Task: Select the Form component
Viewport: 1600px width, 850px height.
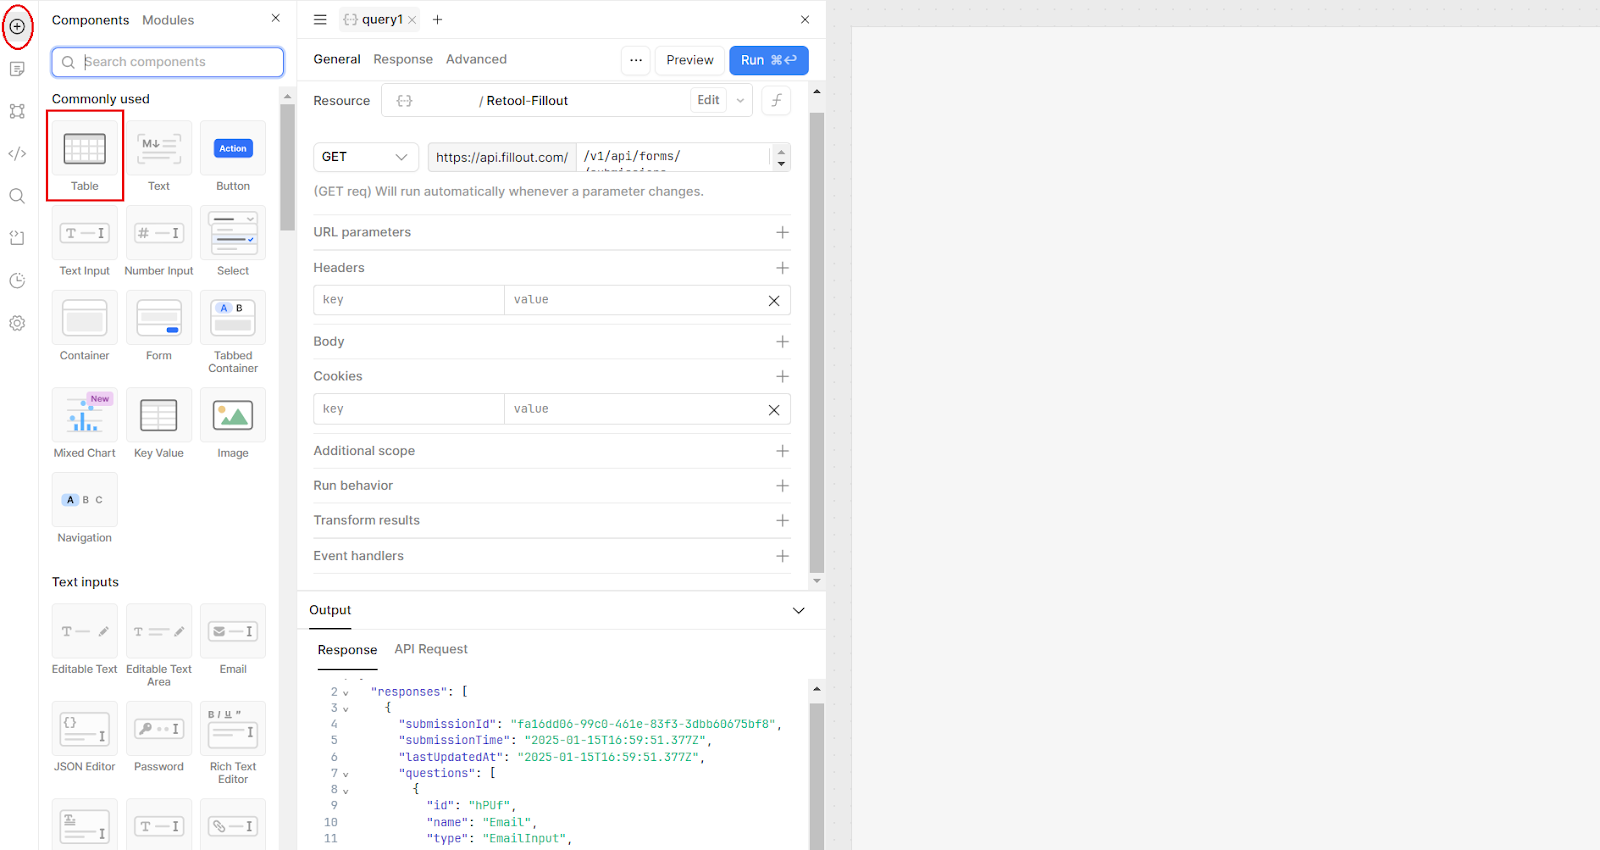Action: click(x=159, y=326)
